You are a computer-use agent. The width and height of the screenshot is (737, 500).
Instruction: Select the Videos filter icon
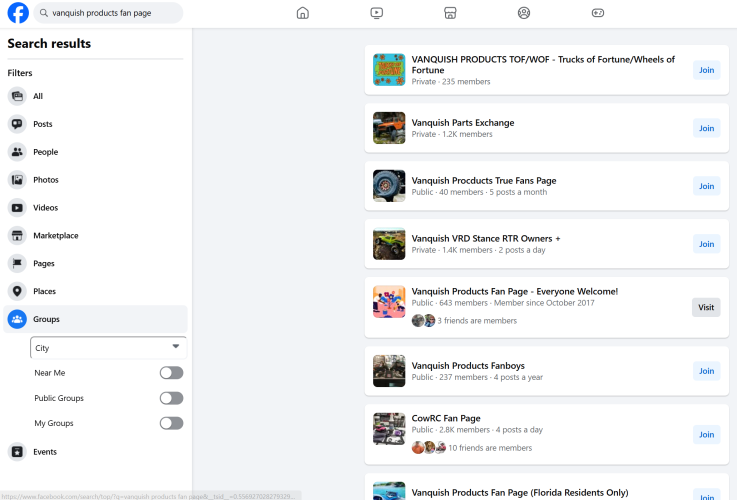pyautogui.click(x=17, y=208)
